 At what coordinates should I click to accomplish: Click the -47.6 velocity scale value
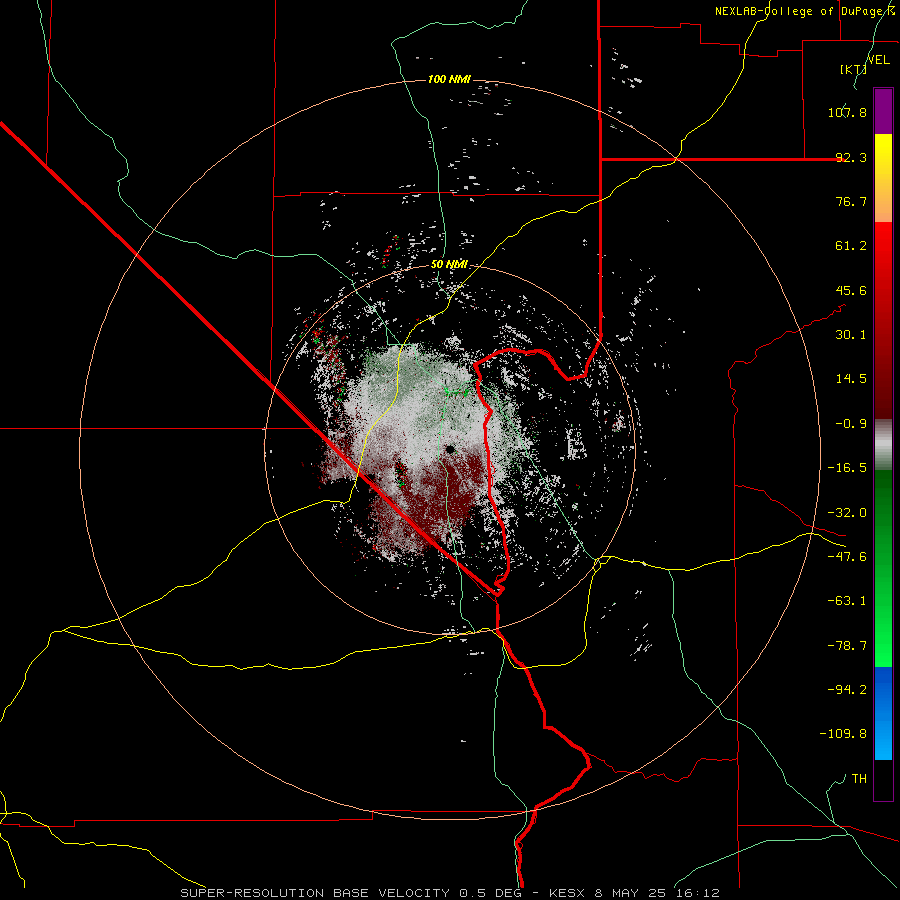[847, 557]
